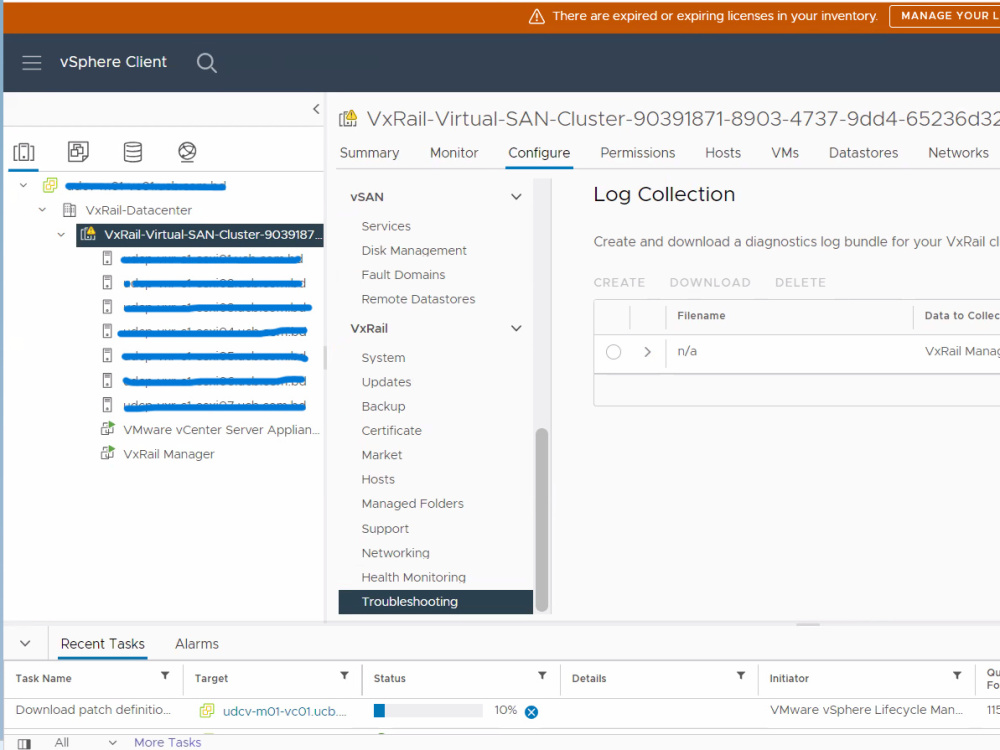Switch to the Alarms tab
The width and height of the screenshot is (1000, 750).
(x=196, y=643)
